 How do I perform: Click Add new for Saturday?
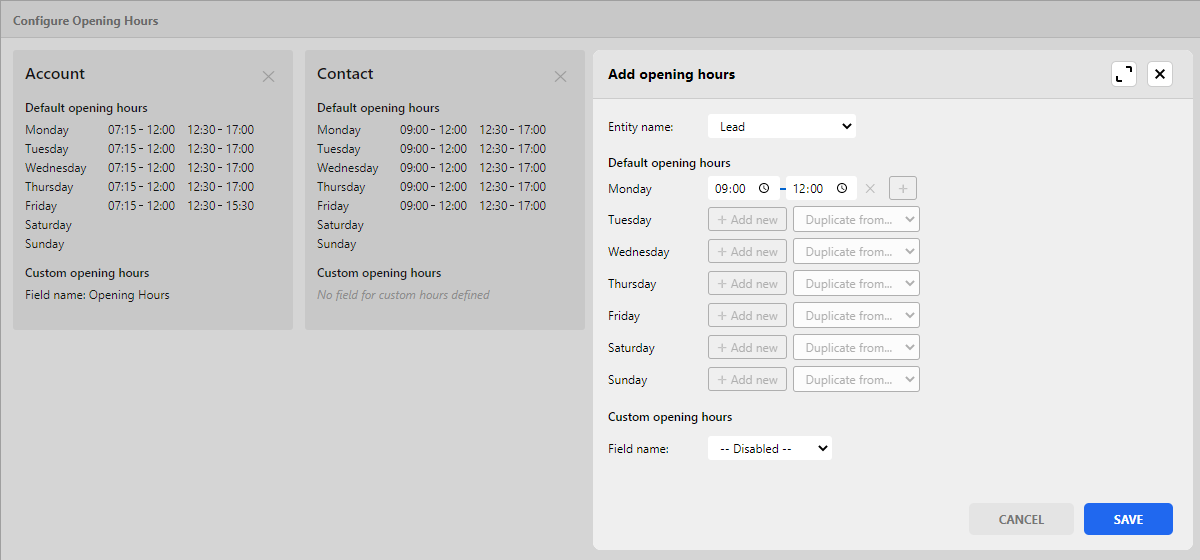pos(747,348)
